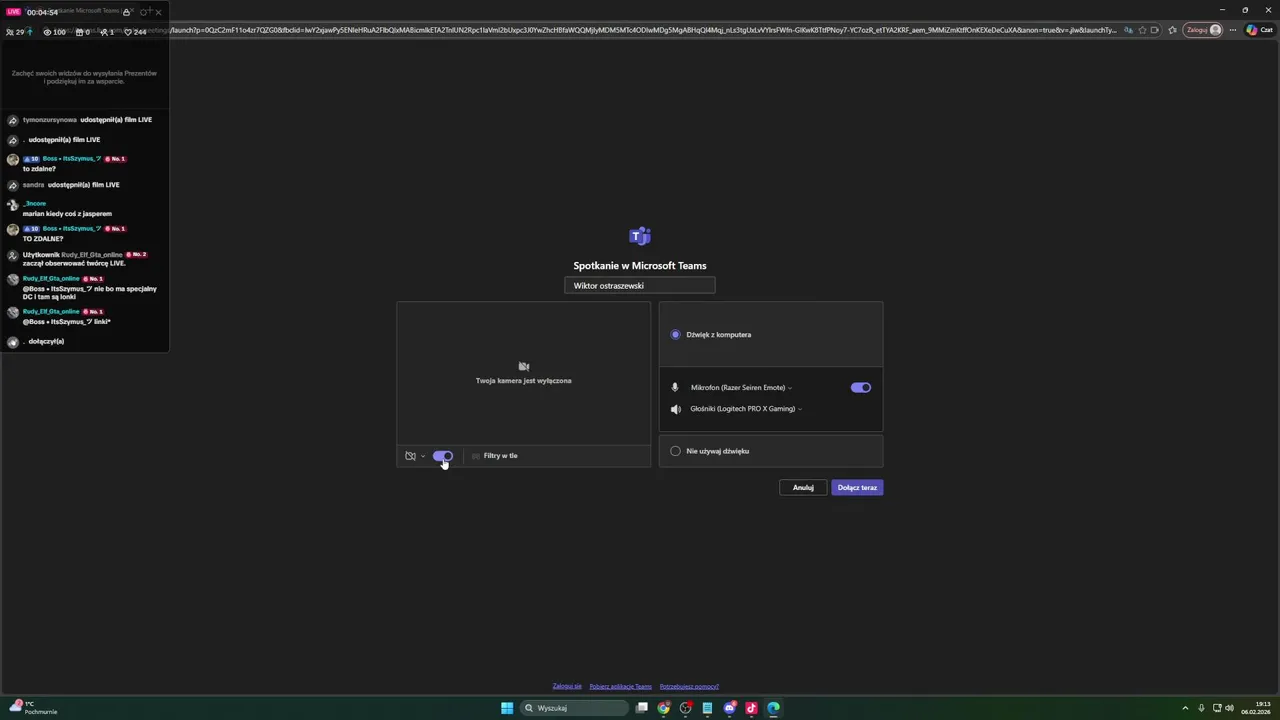Image resolution: width=1280 pixels, height=720 pixels.
Task: Add page to favorites star icon
Action: tap(1142, 30)
